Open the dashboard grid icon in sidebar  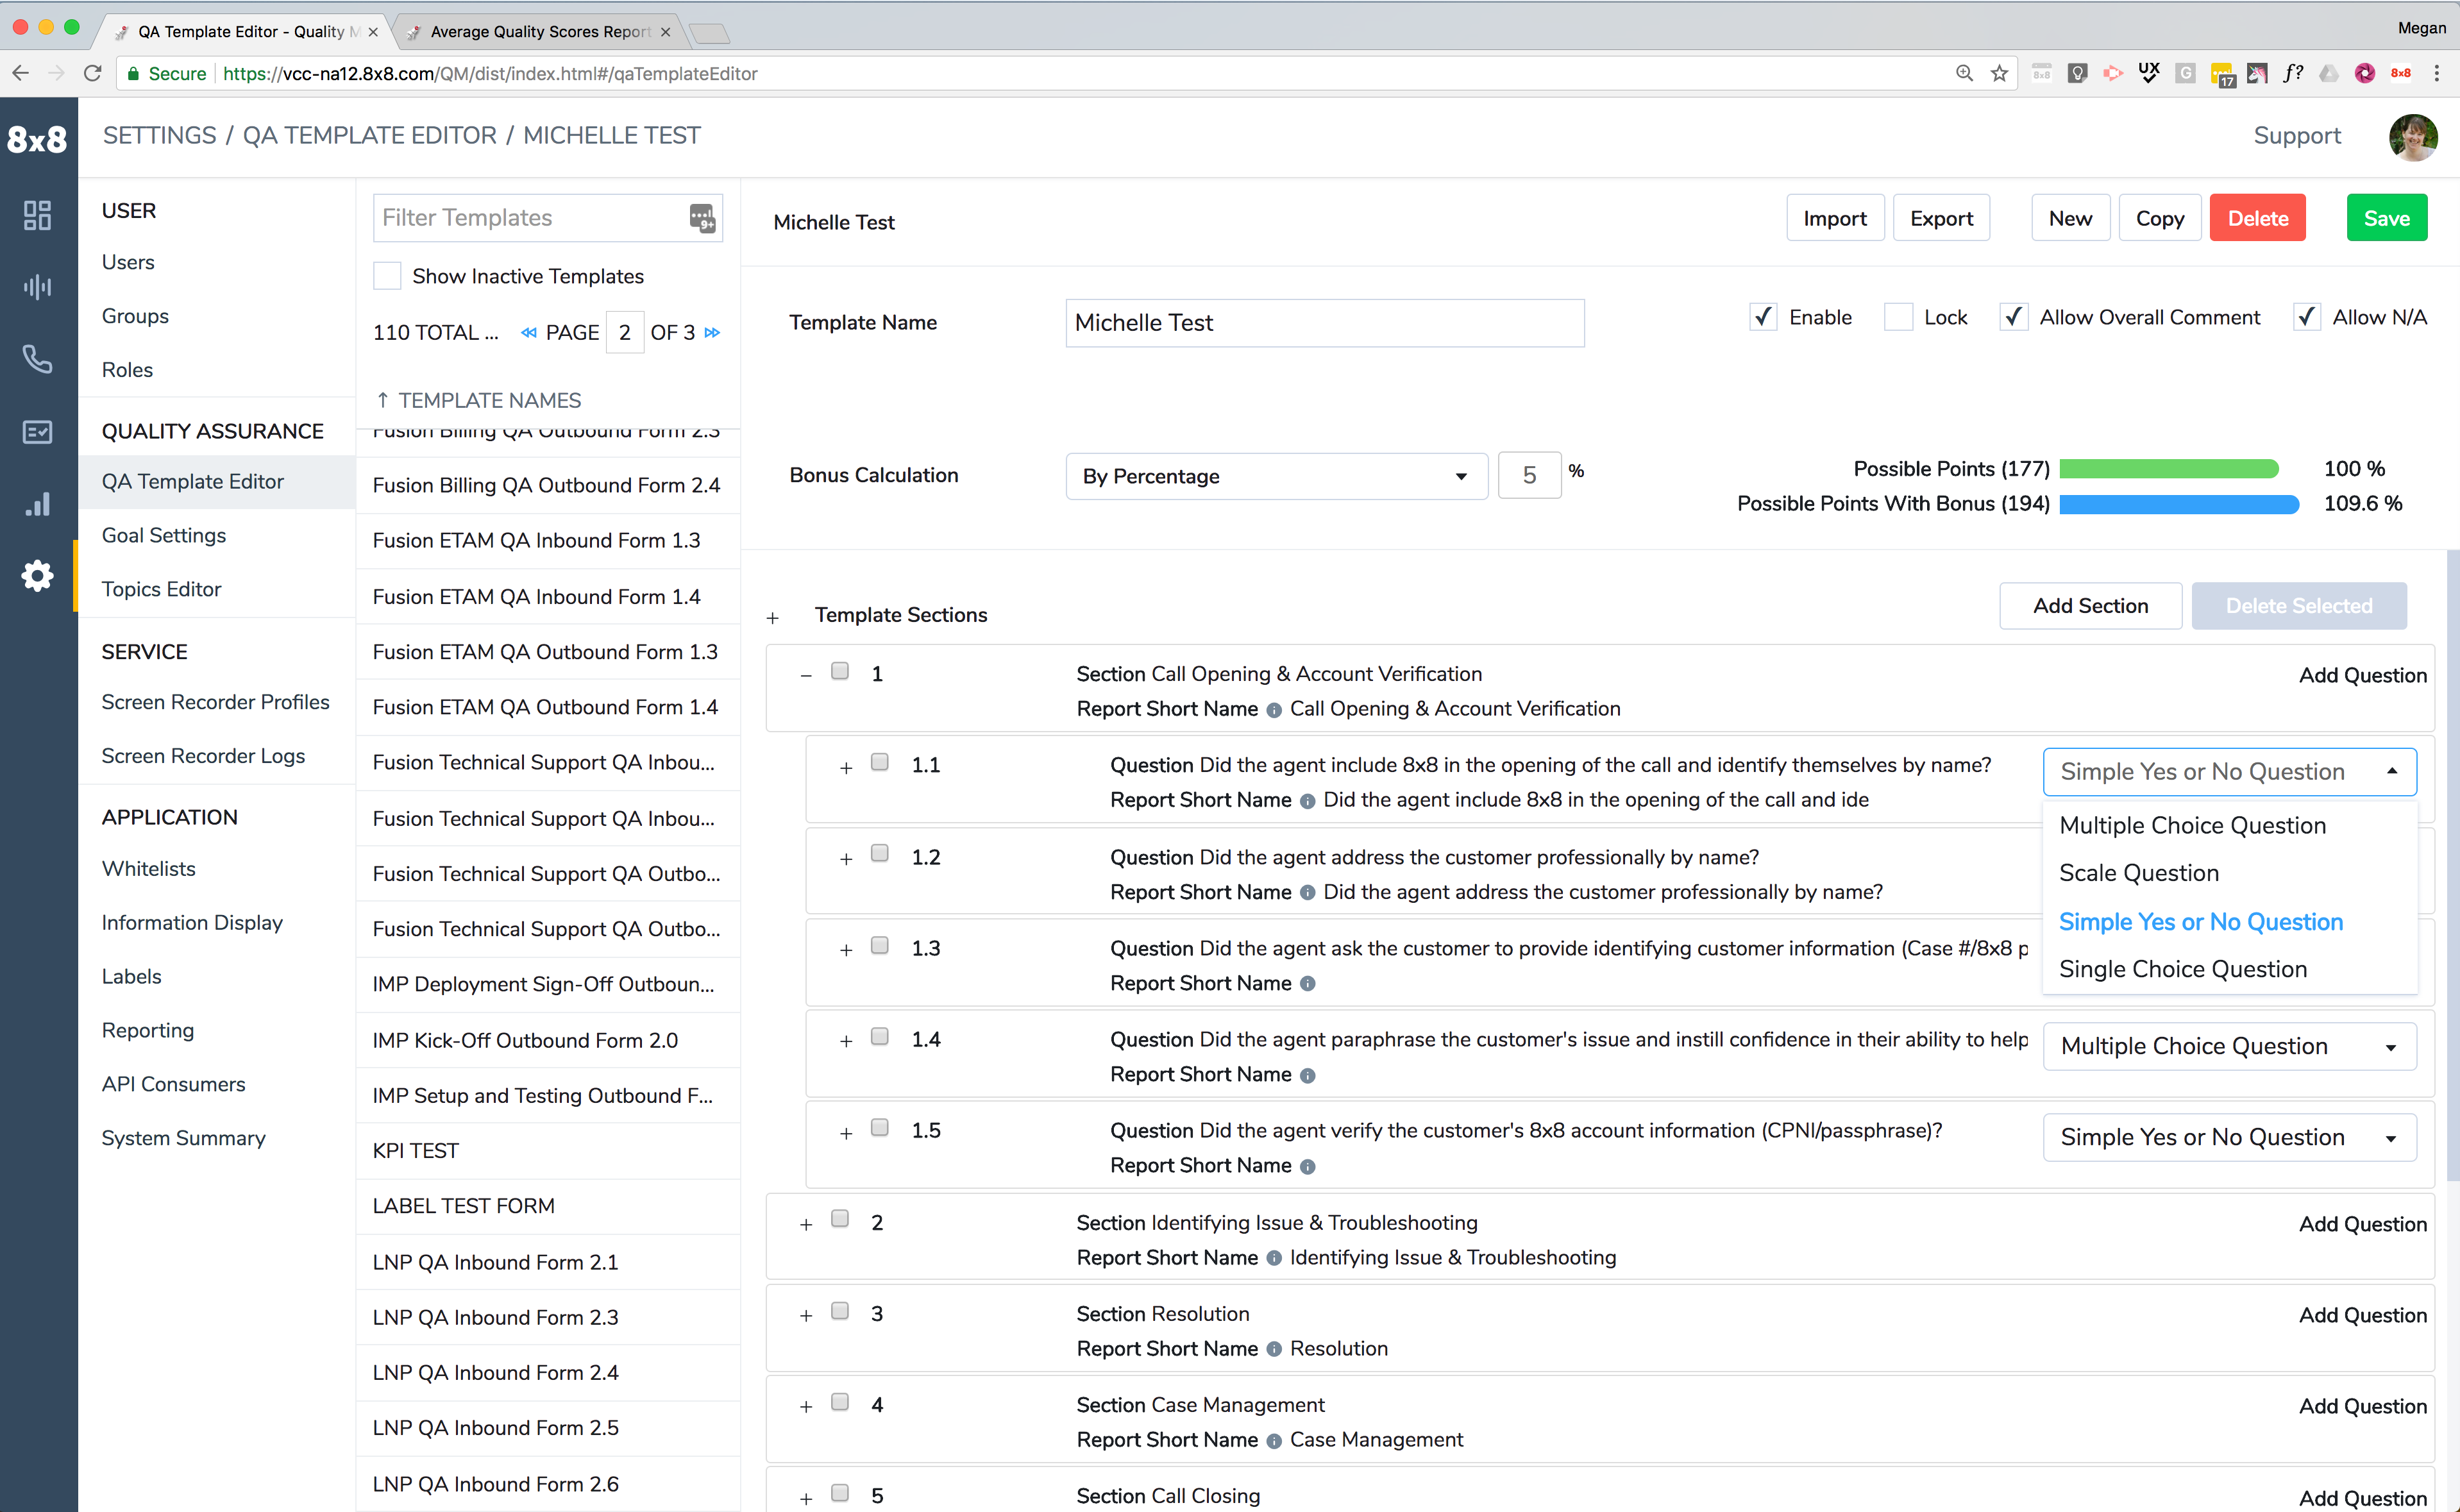[x=37, y=215]
